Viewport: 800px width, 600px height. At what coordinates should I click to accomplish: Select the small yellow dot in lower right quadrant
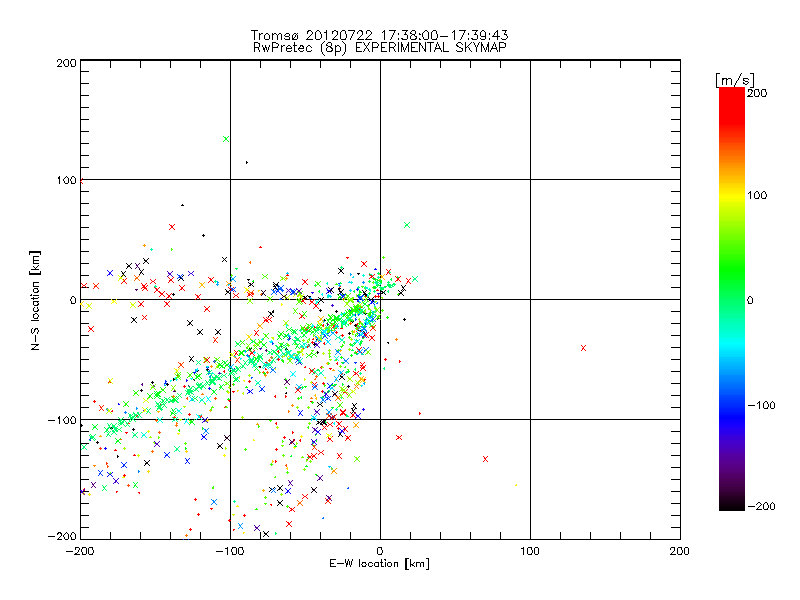click(516, 485)
